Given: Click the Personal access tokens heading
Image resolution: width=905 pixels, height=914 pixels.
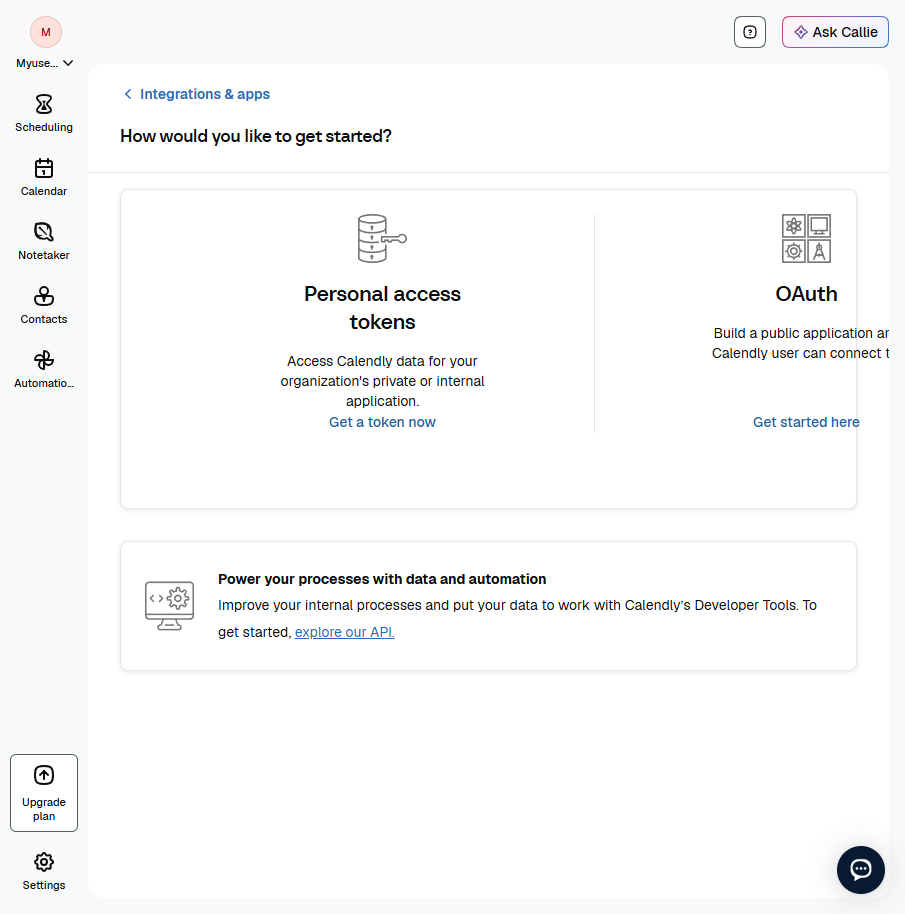Looking at the screenshot, I should tap(382, 308).
